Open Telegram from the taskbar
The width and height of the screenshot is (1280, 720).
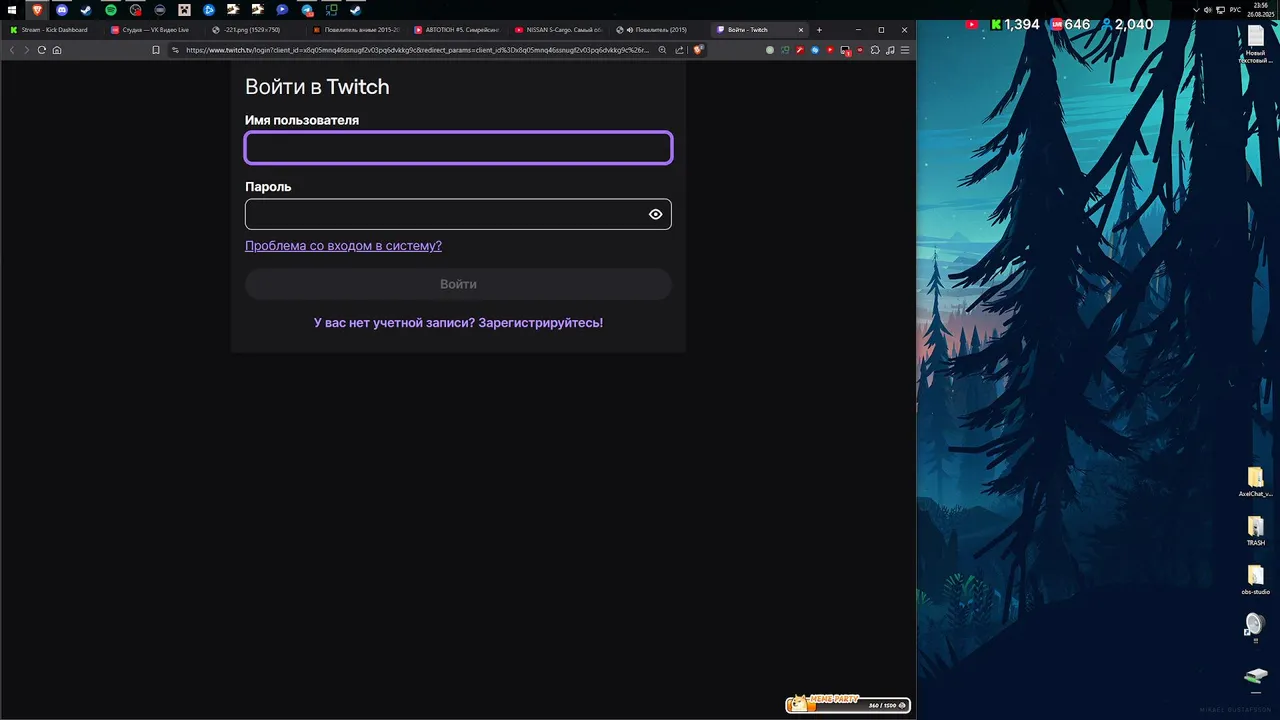[306, 10]
